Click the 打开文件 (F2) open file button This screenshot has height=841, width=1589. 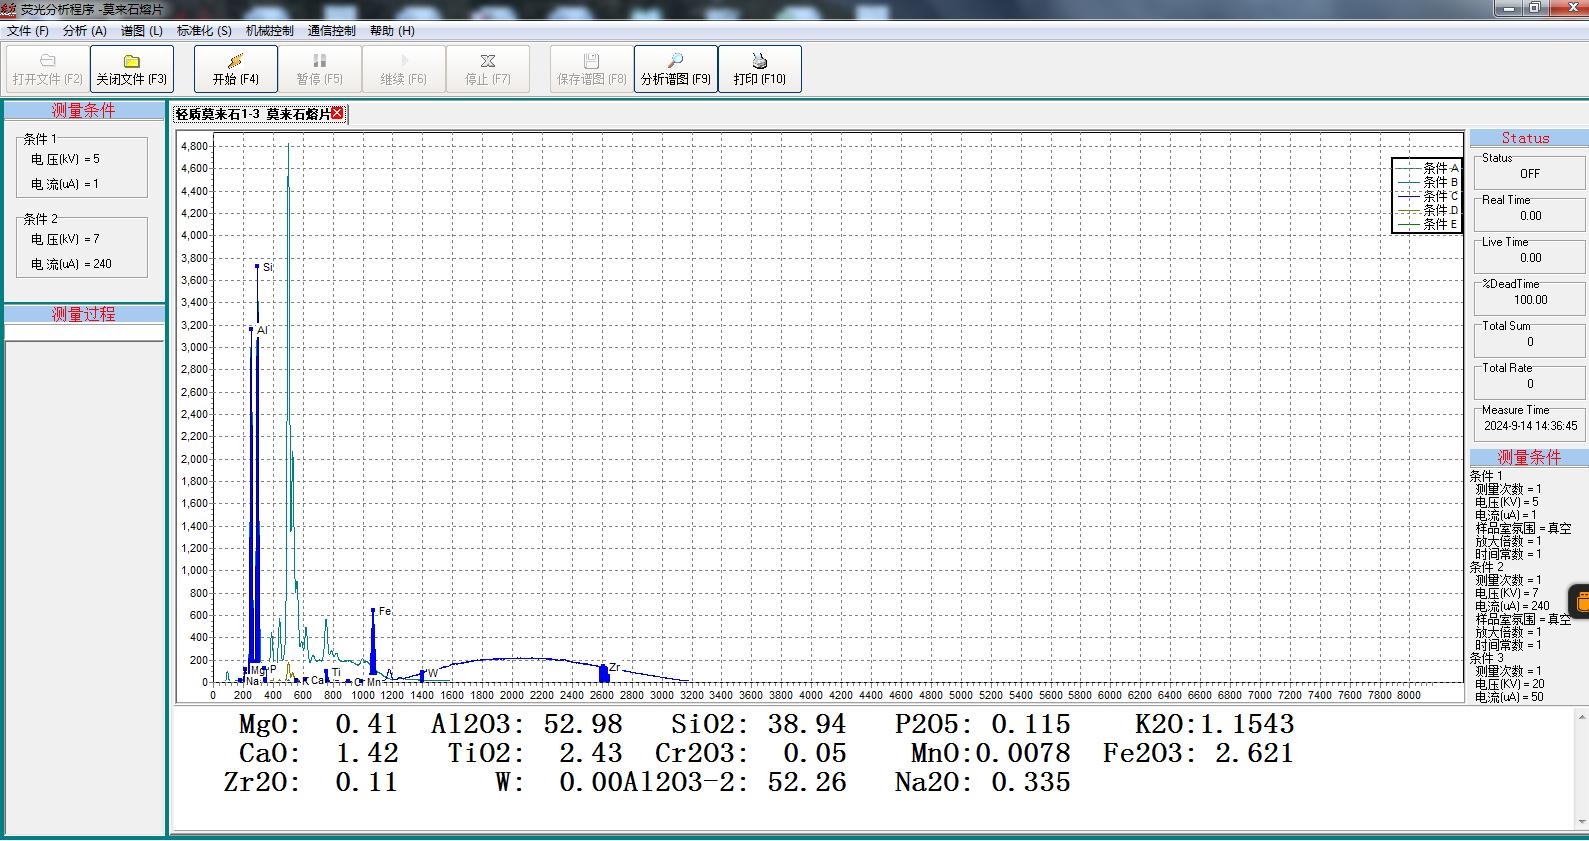click(47, 69)
